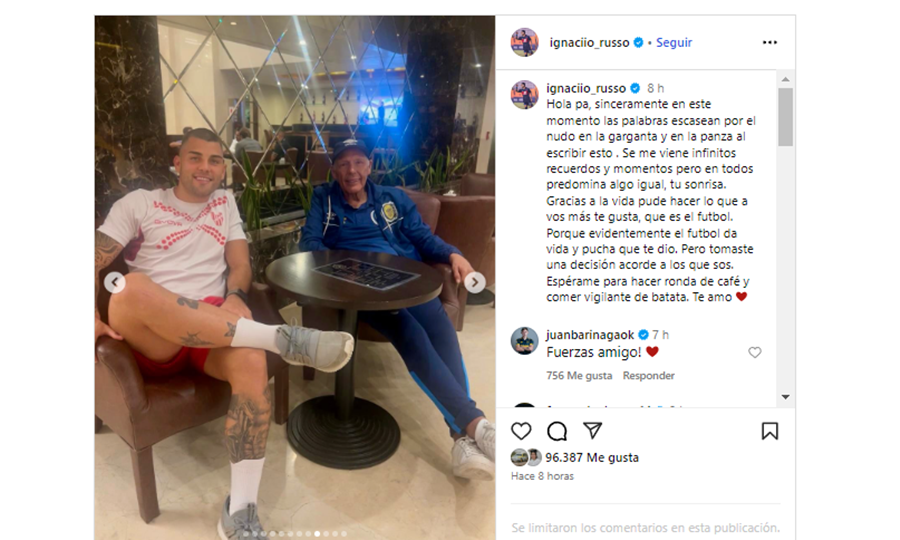The image size is (900, 540).
Task: Follow the account via Seguir
Action: 674,42
